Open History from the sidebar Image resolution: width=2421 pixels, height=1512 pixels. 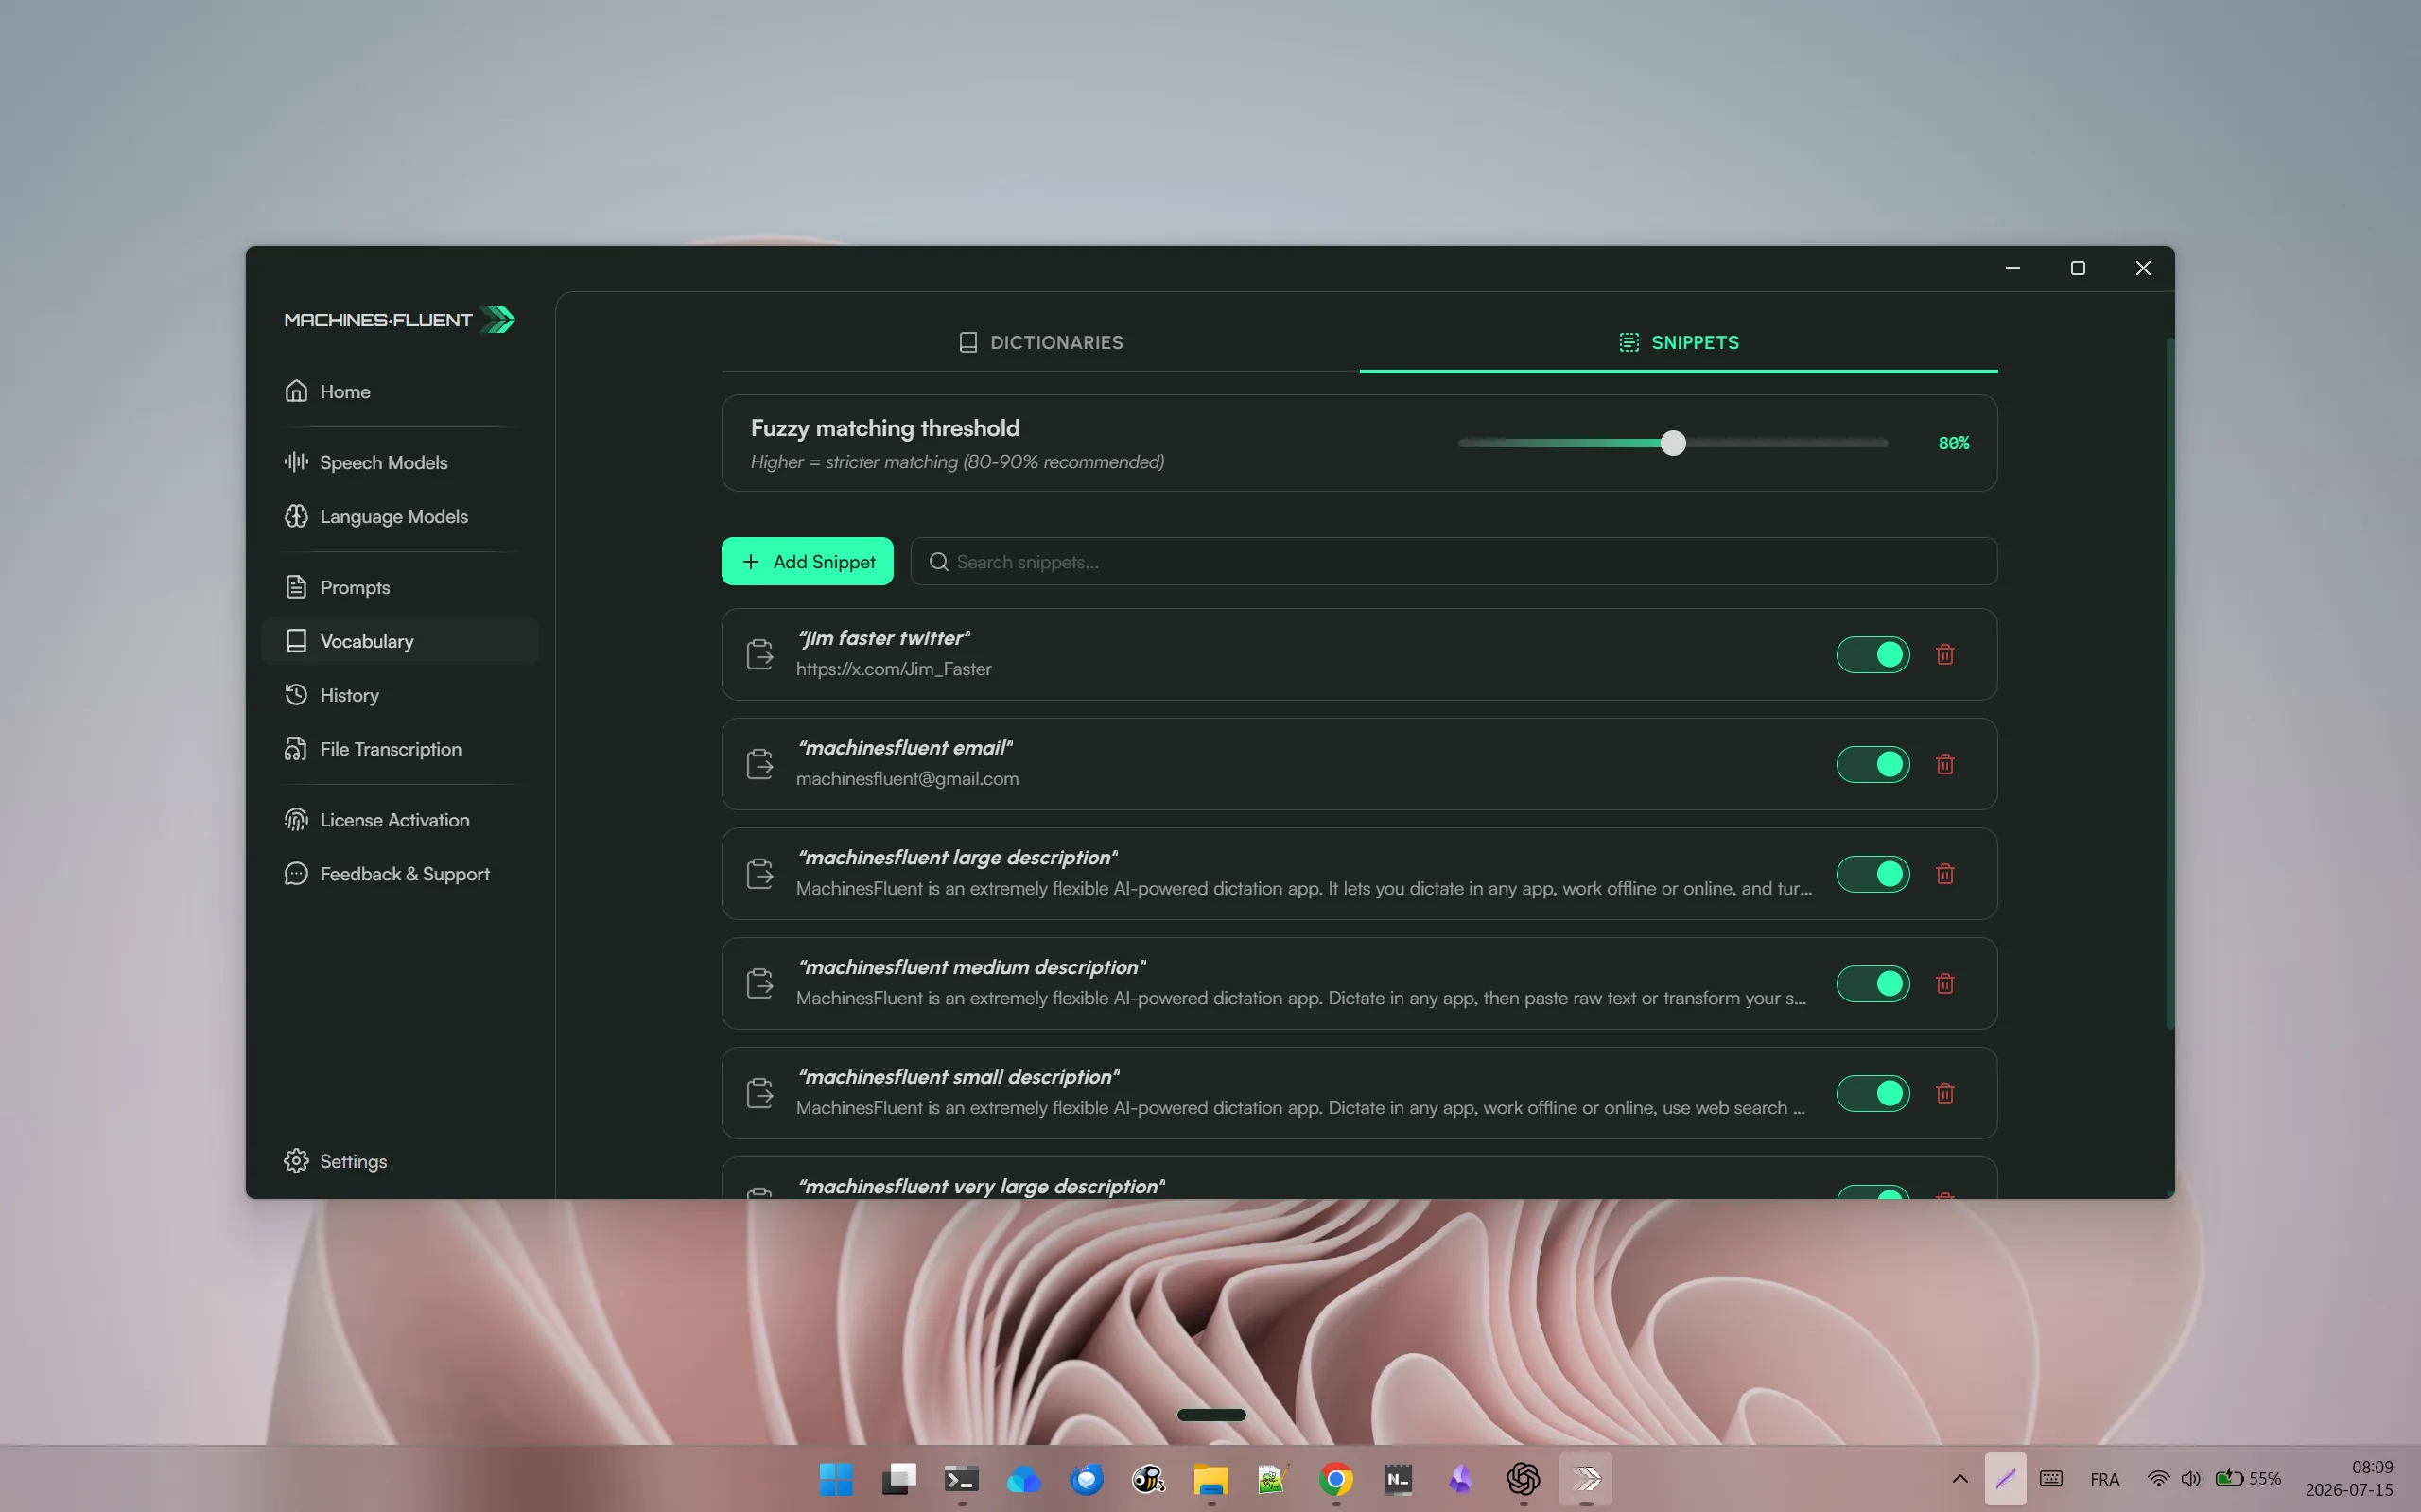pos(400,695)
